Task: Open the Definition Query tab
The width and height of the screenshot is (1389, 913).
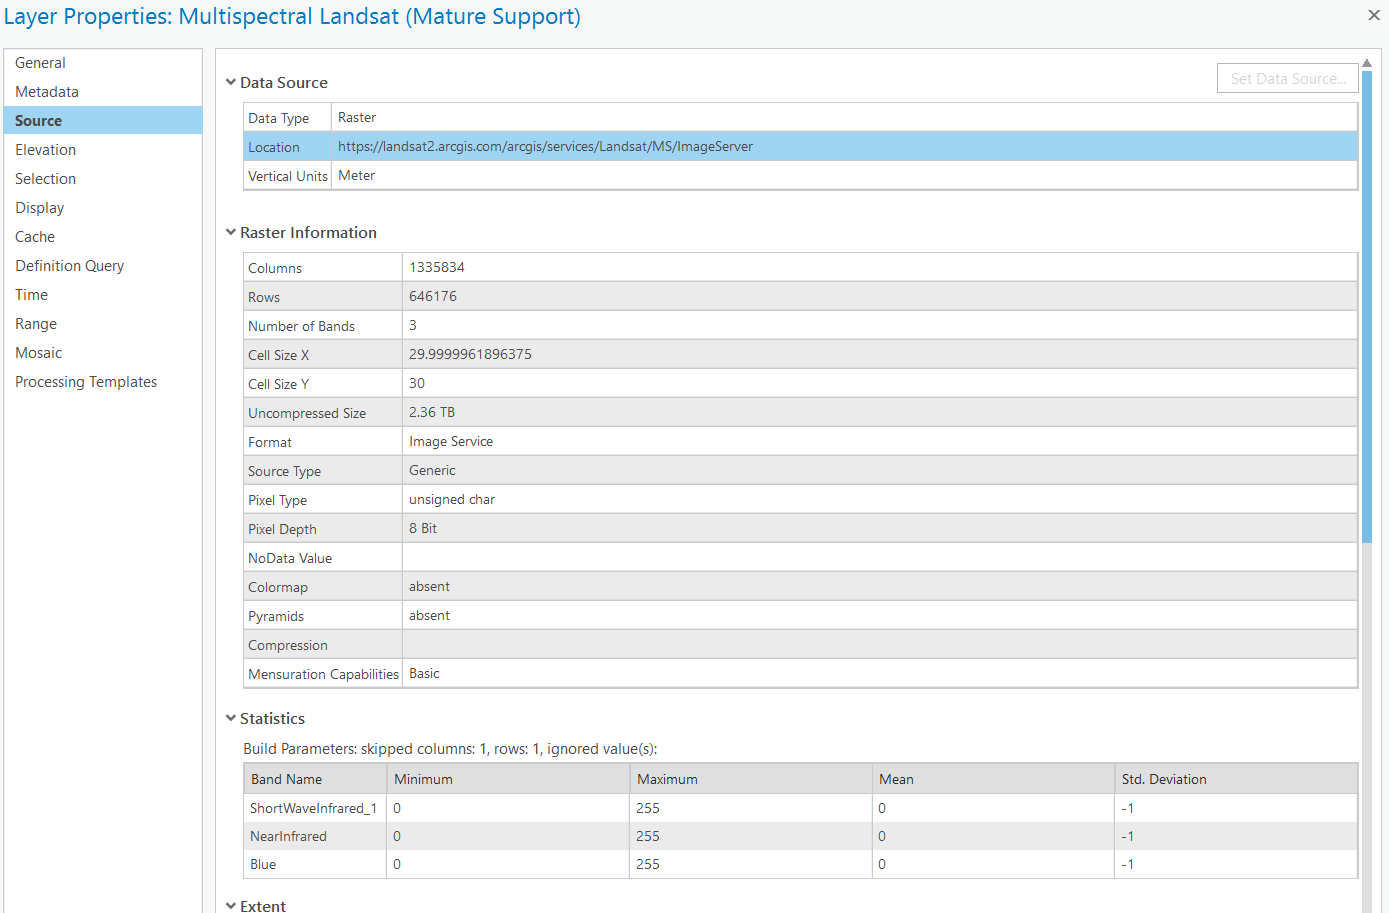Action: pos(70,266)
